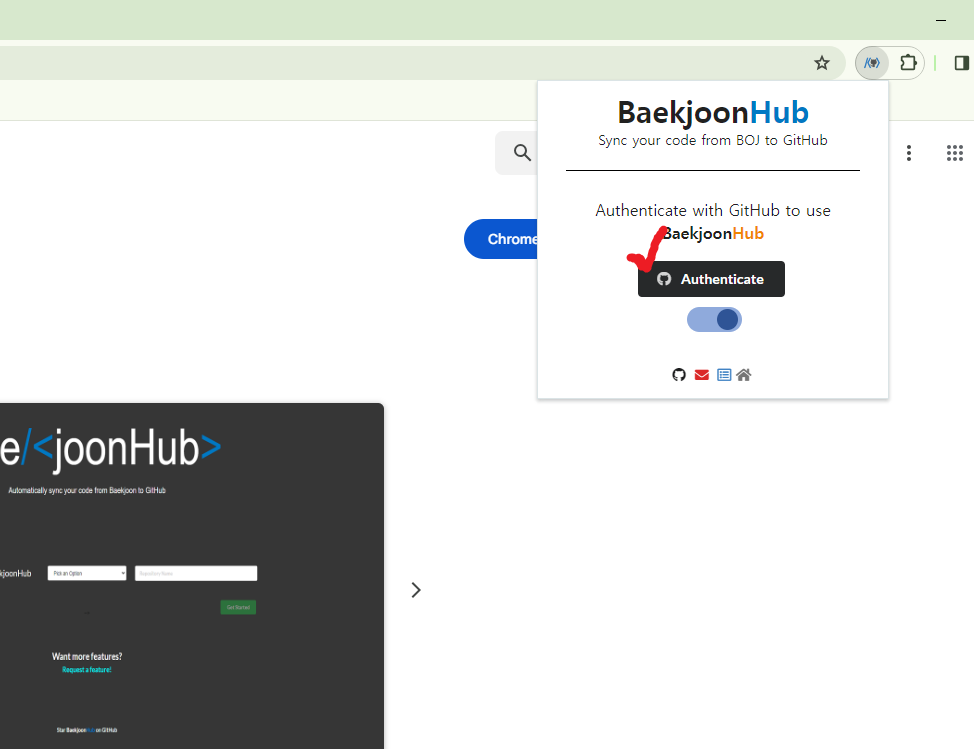
Task: Open the blue list icon in popup
Action: (724, 374)
